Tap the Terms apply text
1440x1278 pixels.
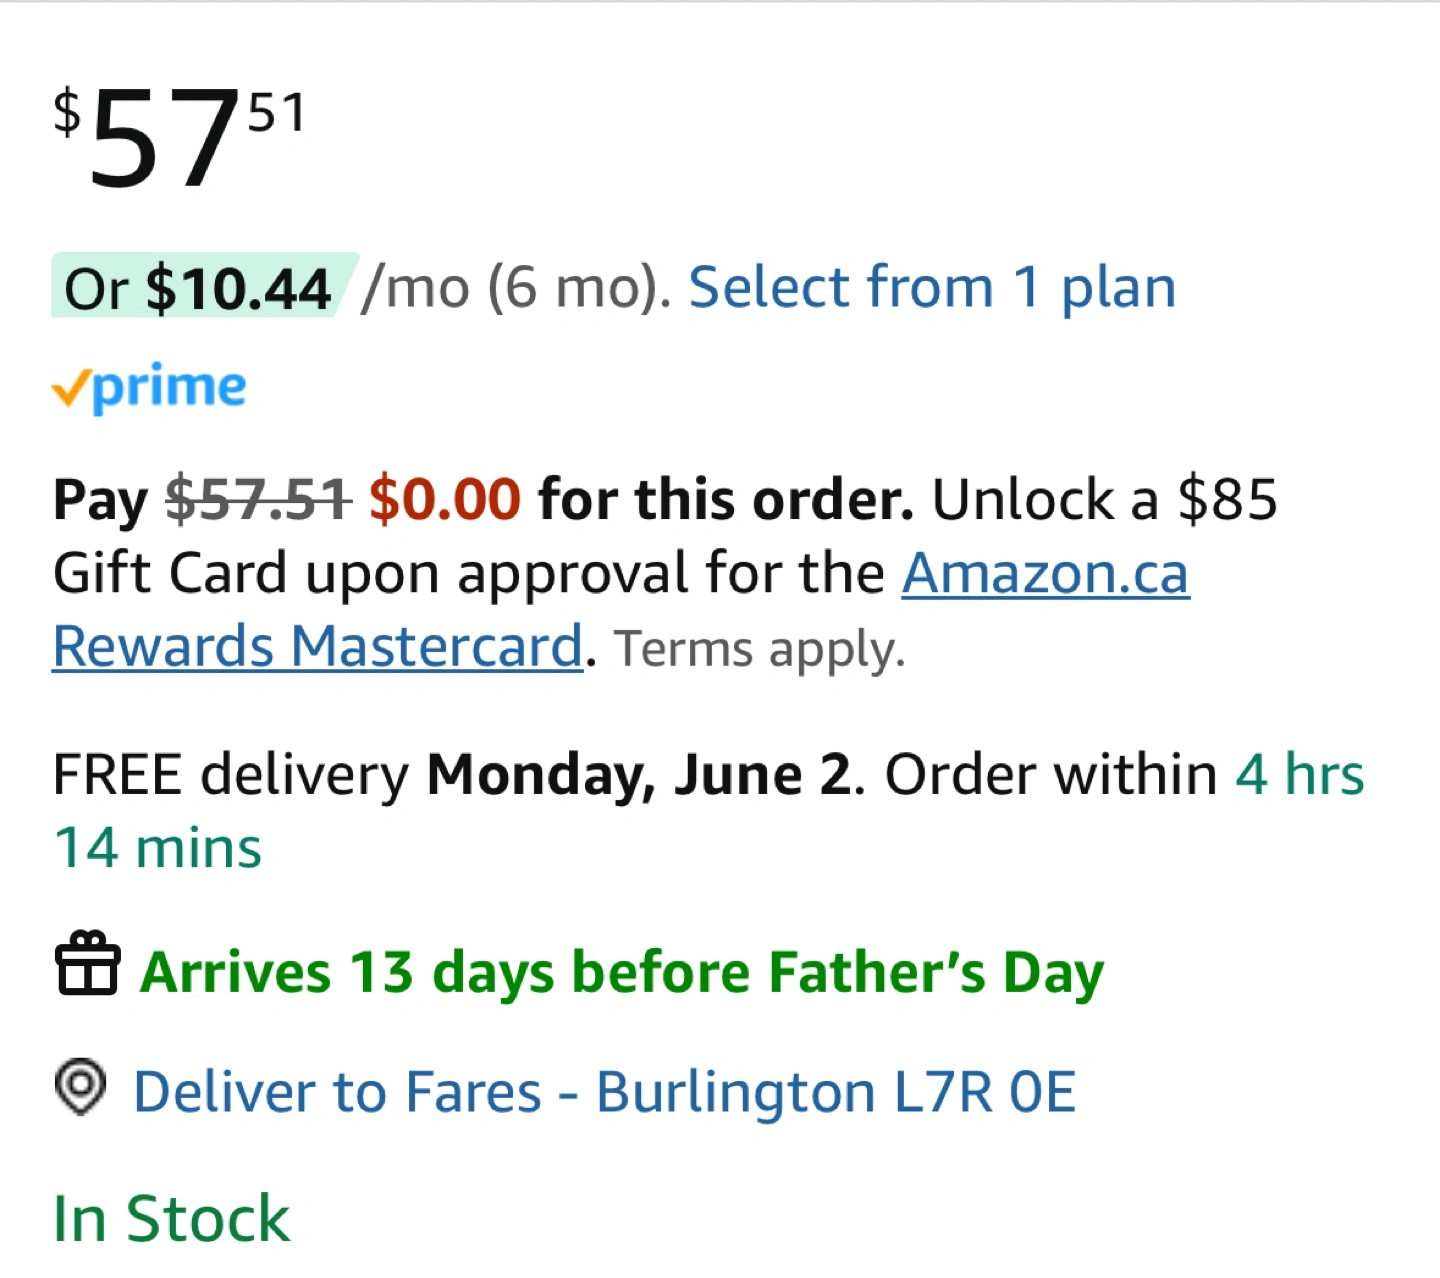pyautogui.click(x=760, y=650)
